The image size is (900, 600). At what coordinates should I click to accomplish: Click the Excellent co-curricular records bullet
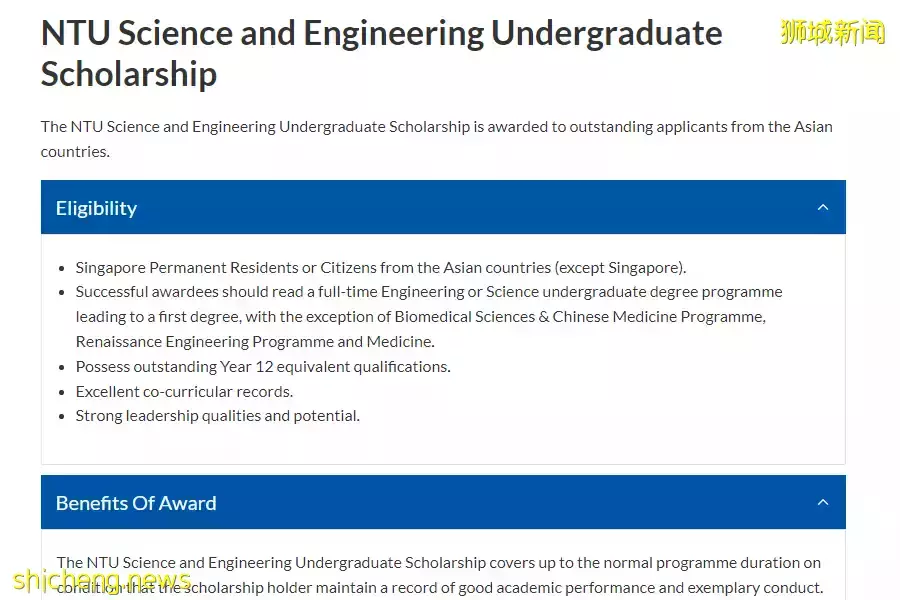[x=184, y=392]
